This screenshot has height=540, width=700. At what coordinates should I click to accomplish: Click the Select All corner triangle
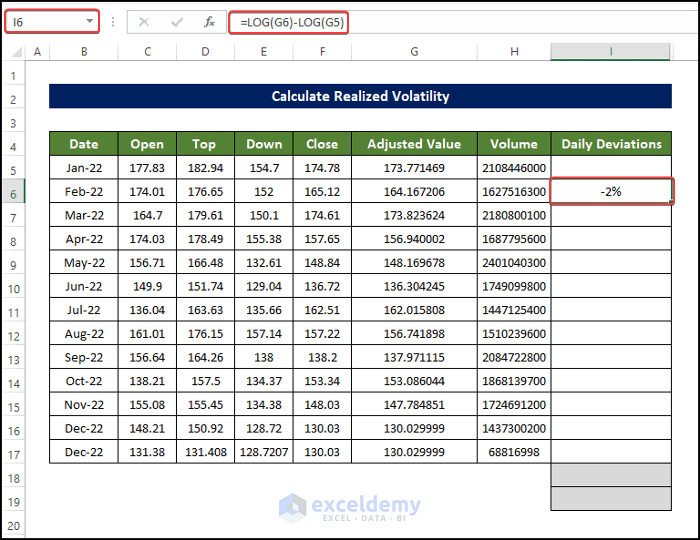coord(17,52)
